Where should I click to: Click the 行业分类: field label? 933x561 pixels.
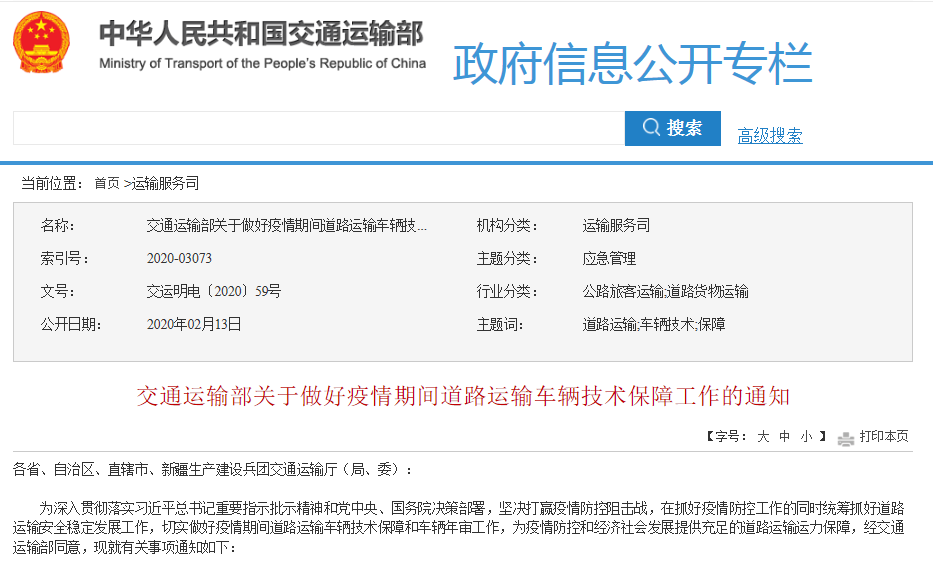[x=508, y=292]
